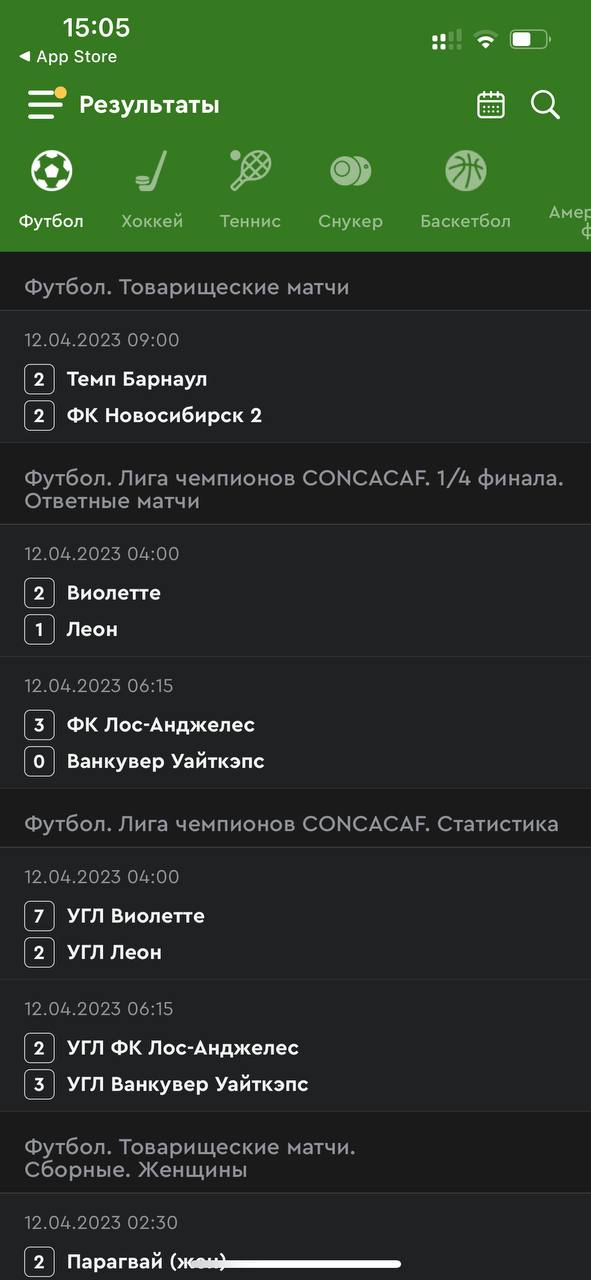Select the hockey stick icon
This screenshot has width=591, height=1280.
click(152, 171)
